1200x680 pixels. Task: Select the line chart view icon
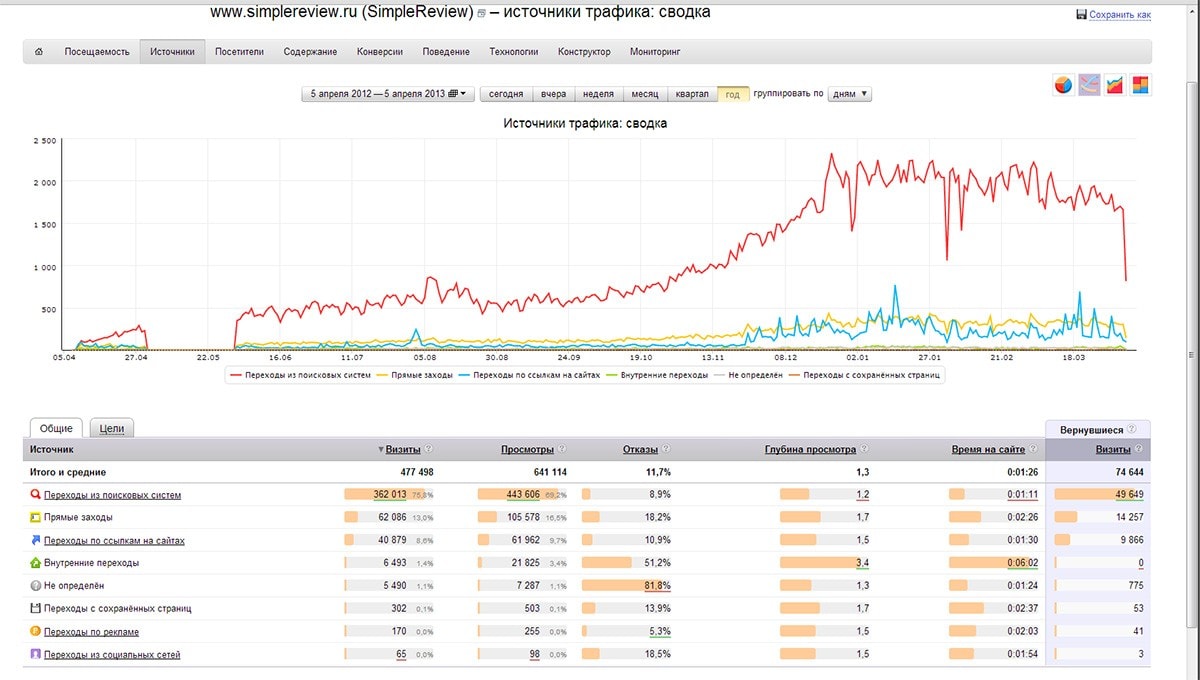[x=1089, y=86]
